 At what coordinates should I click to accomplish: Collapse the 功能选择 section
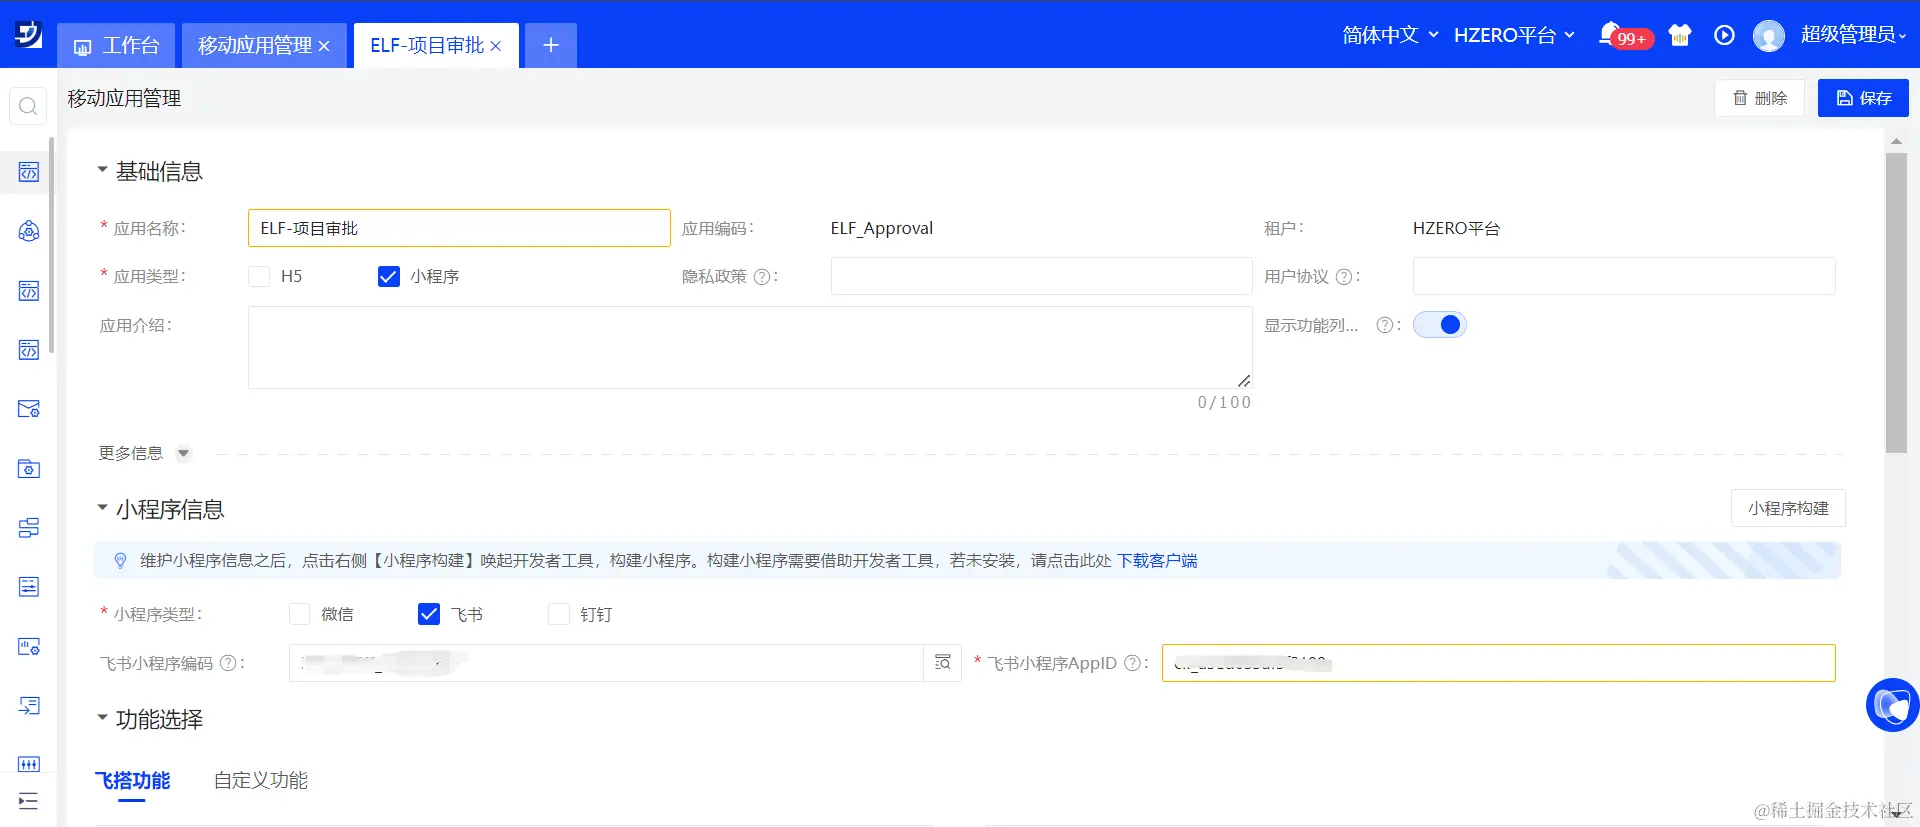[x=102, y=718]
